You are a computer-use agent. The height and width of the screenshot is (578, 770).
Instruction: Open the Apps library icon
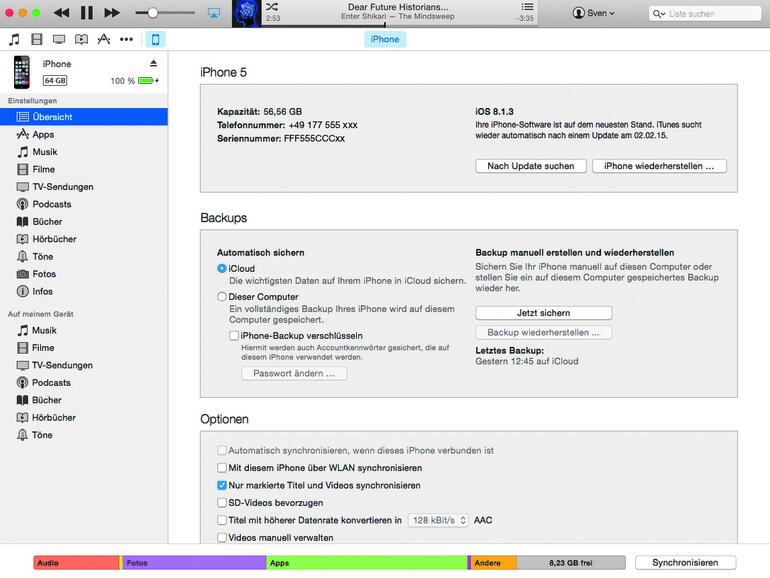[104, 39]
